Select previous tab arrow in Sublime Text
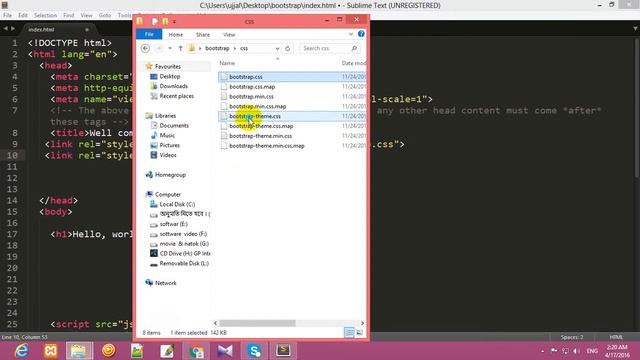This screenshot has width=640, height=360. click(x=5, y=29)
